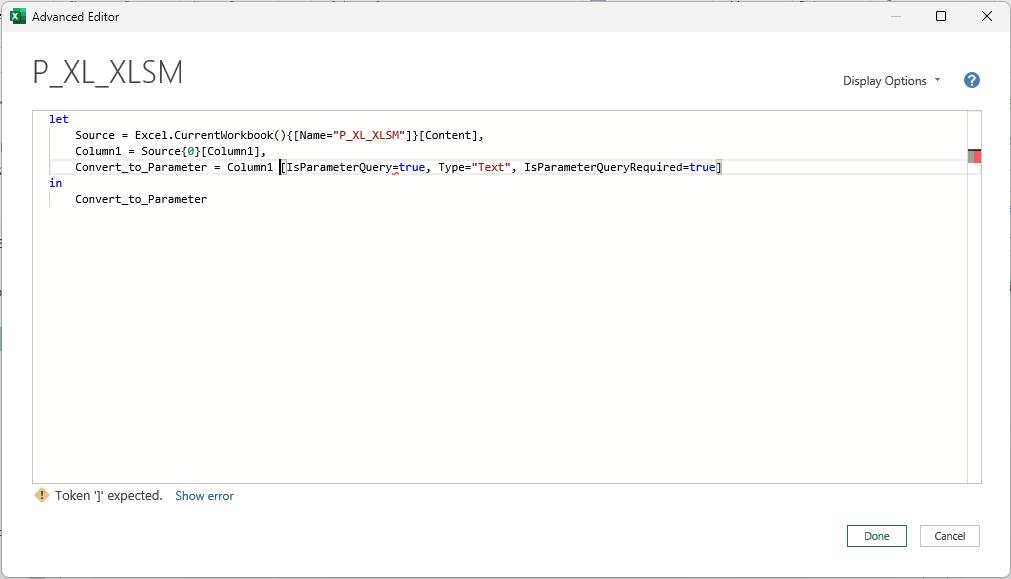Click IsParameterQuery text with the red squiggle

pos(340,168)
